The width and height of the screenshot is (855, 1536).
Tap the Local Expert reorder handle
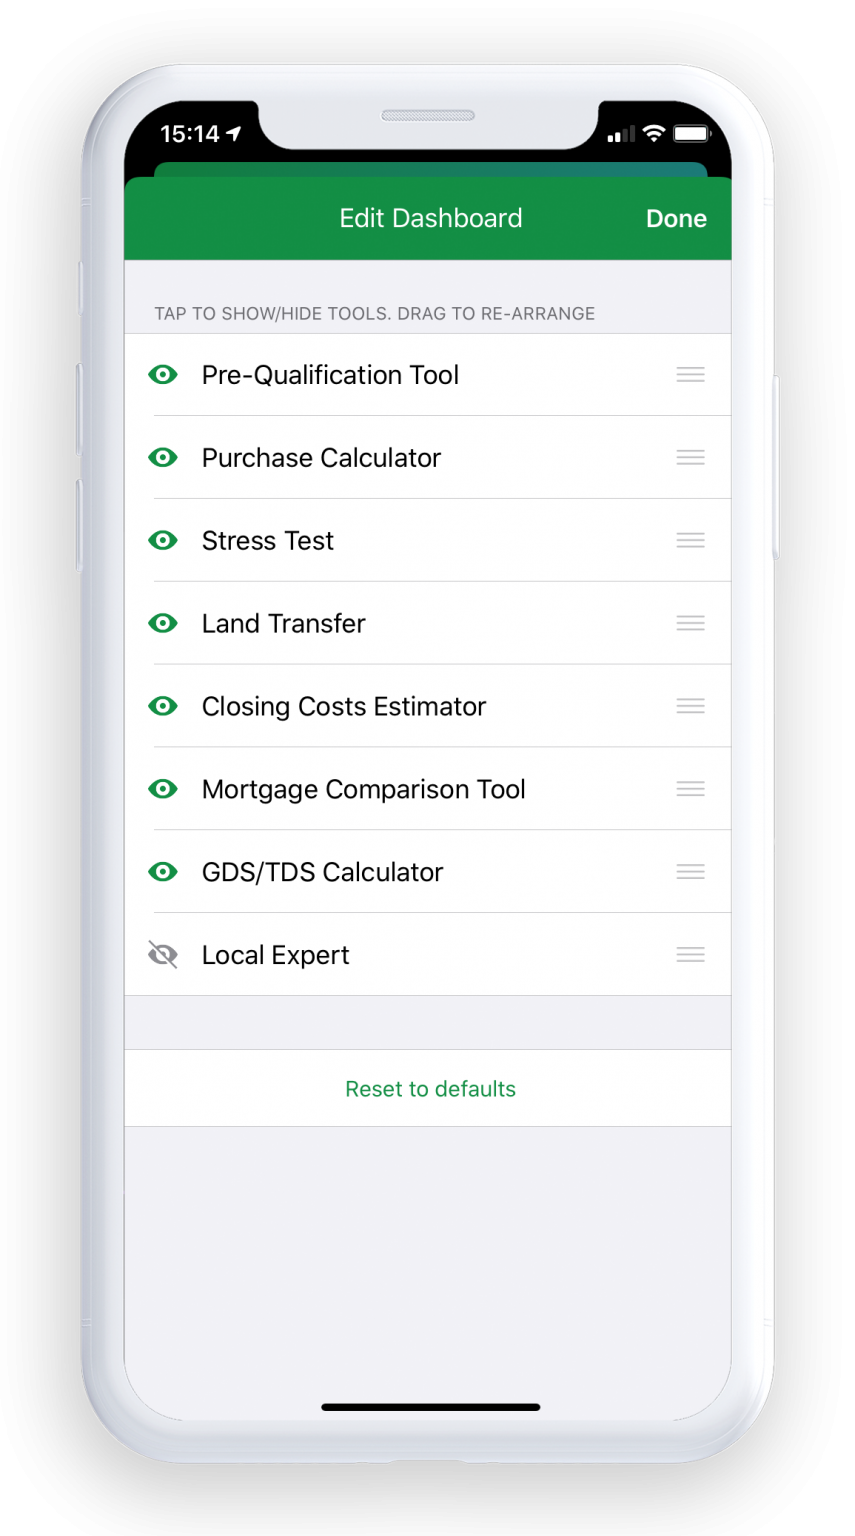coord(690,956)
